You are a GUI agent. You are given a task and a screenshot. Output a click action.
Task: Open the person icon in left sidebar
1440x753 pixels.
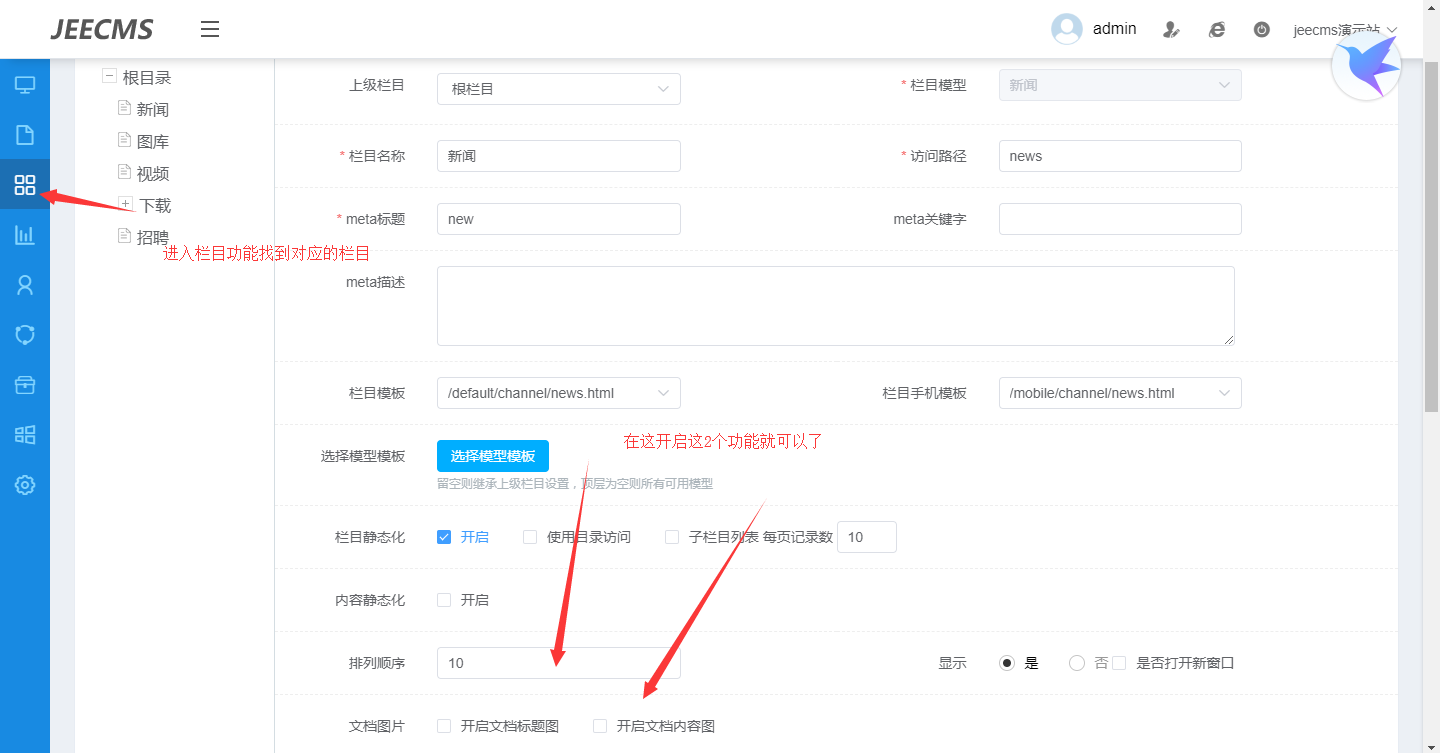(x=25, y=285)
